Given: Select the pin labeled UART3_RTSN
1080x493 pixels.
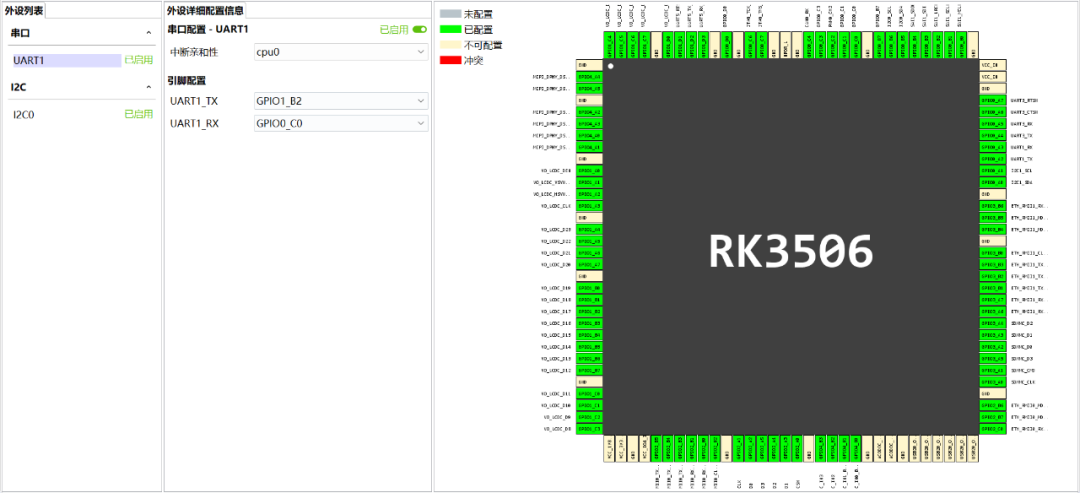Looking at the screenshot, I should (x=993, y=100).
